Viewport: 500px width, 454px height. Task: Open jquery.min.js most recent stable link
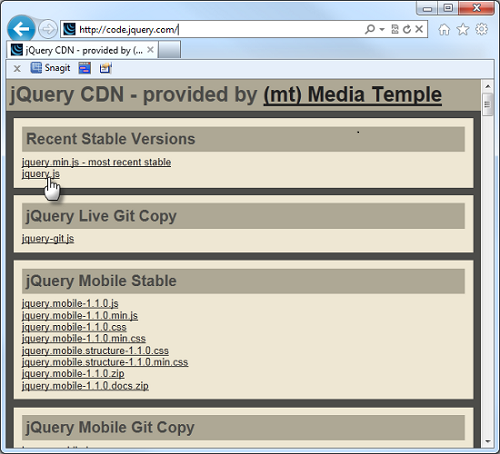click(96, 162)
